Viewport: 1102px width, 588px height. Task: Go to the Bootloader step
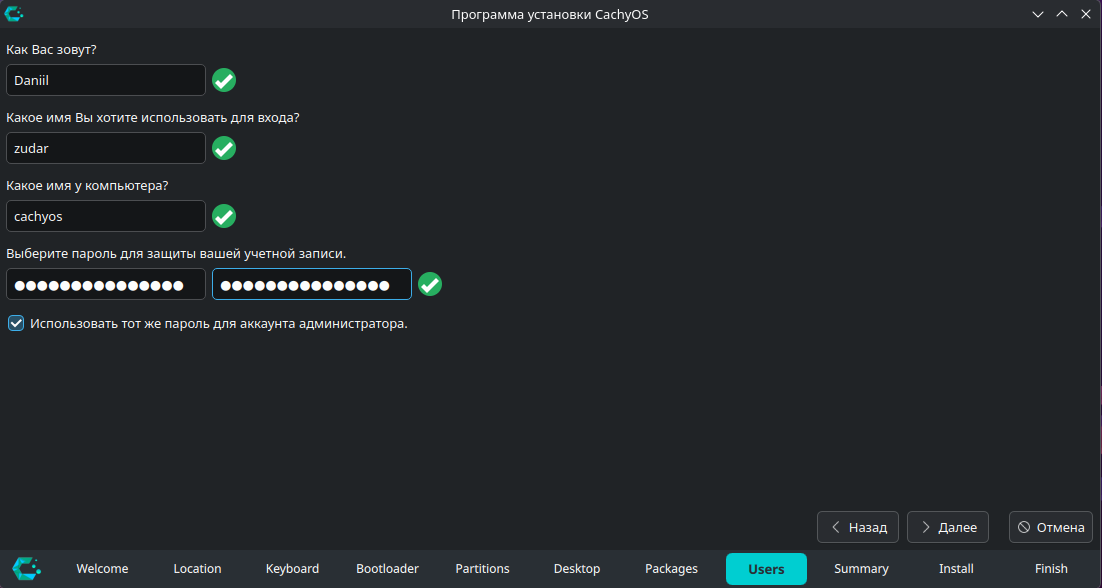click(387, 568)
